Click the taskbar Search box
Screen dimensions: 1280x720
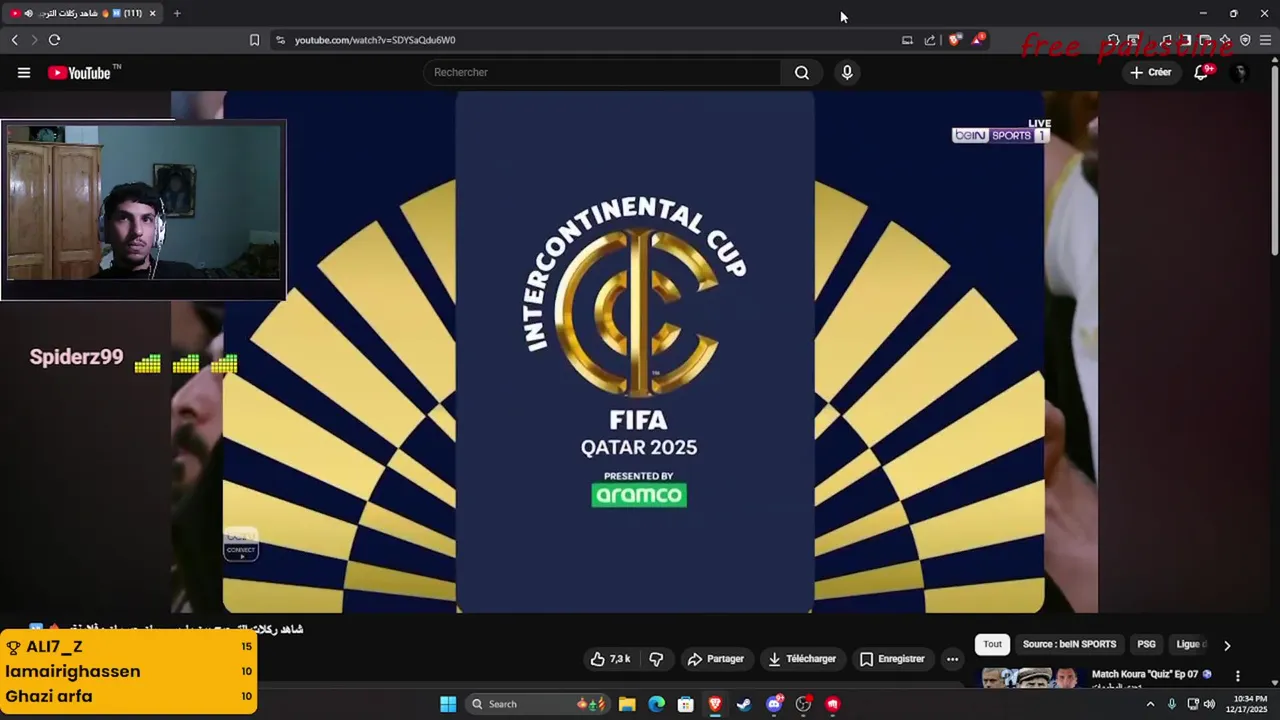click(537, 704)
